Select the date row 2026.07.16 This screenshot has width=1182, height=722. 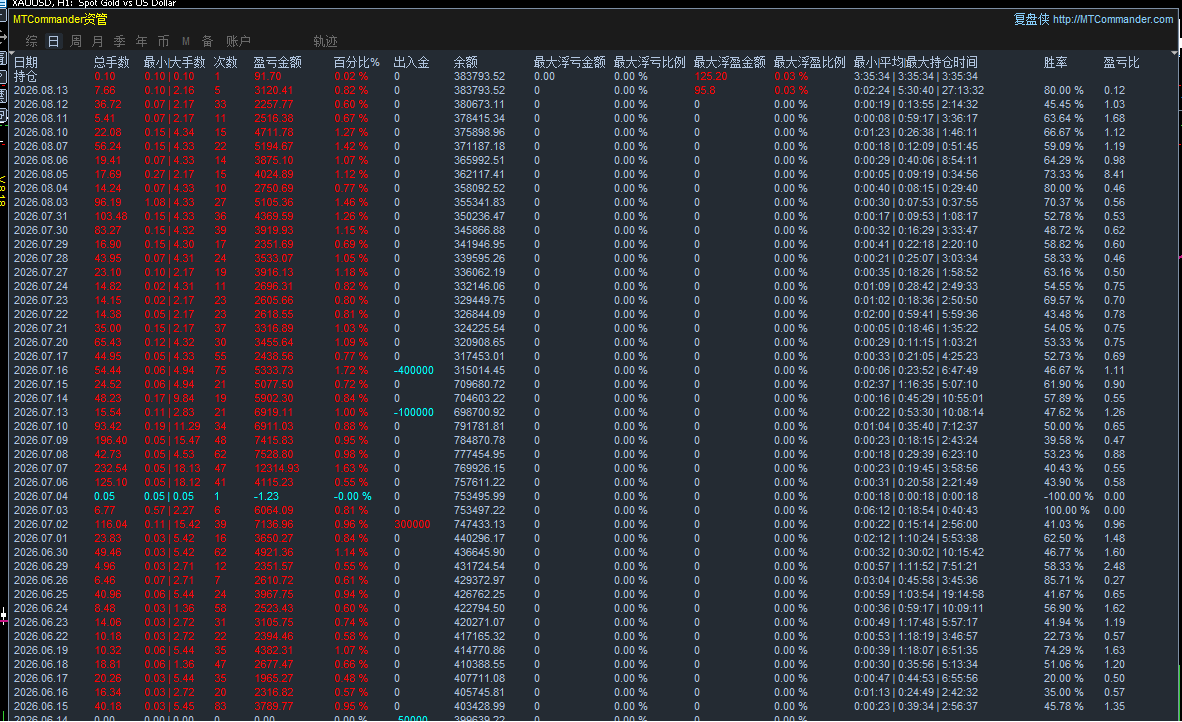click(41, 370)
